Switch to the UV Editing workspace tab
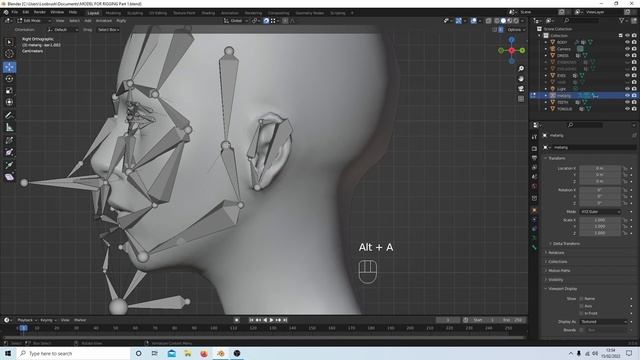Screen dimensions: 640x360 158,13
